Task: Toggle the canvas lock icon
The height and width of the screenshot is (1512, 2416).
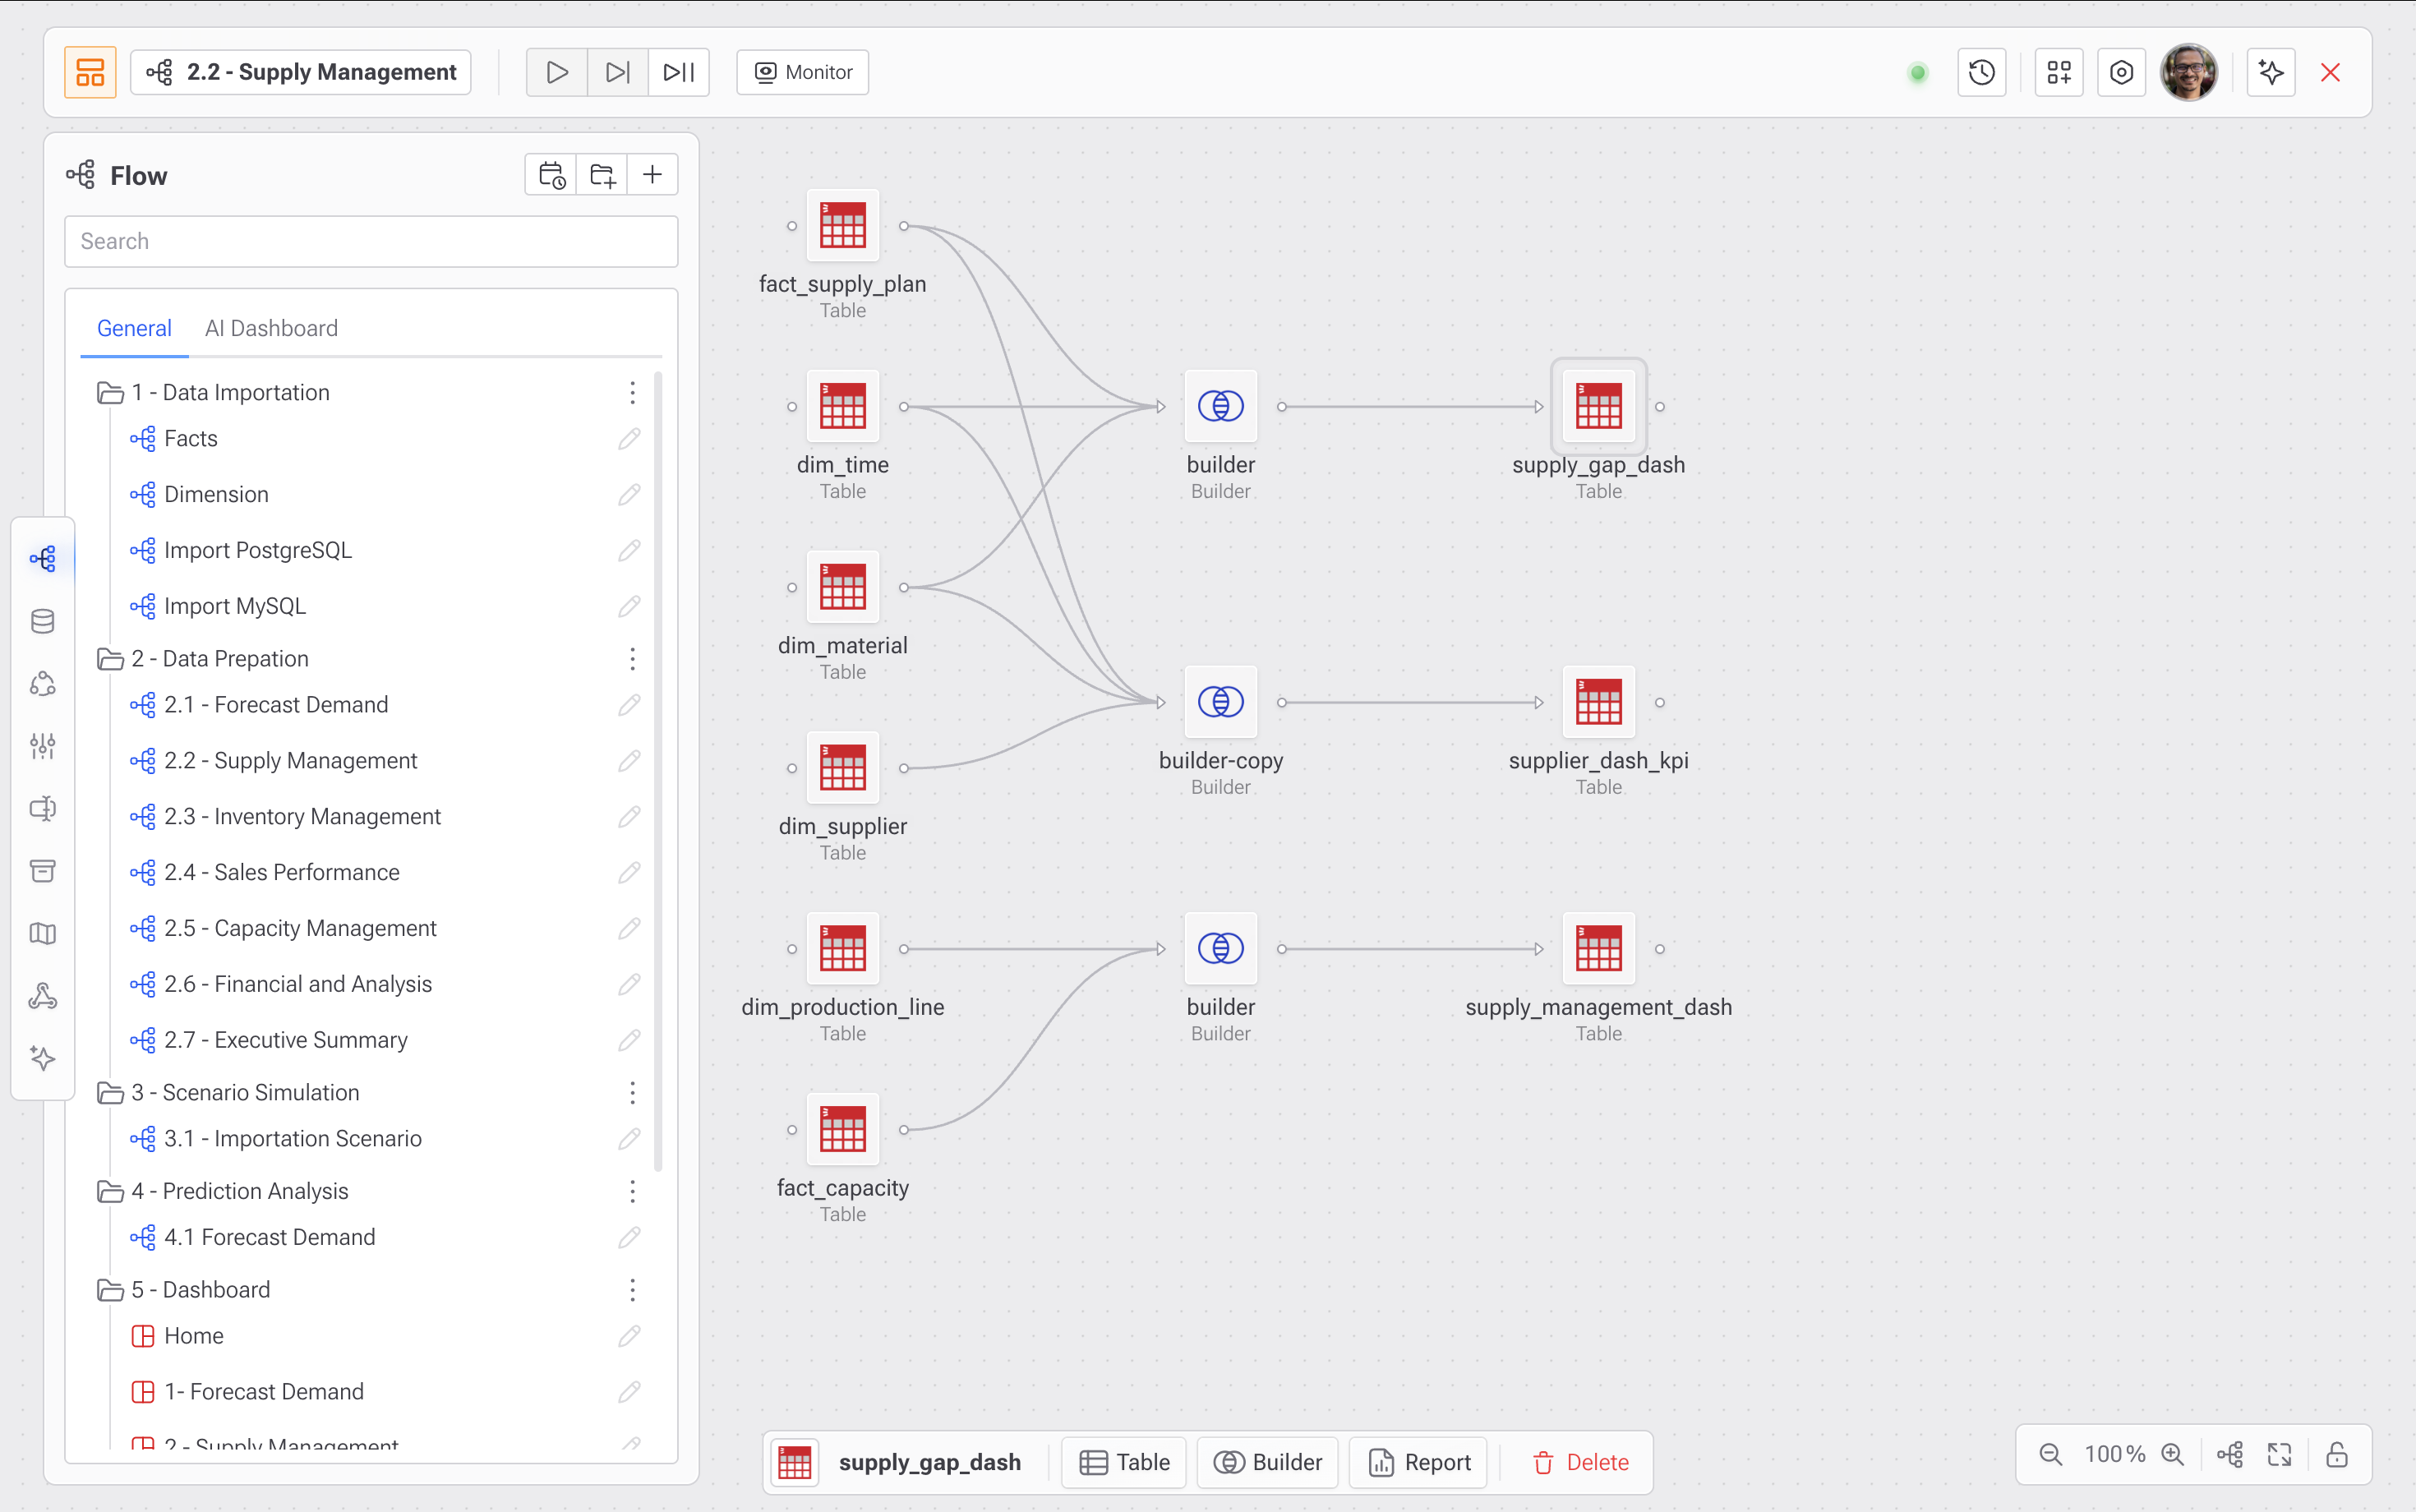Action: click(x=2336, y=1454)
